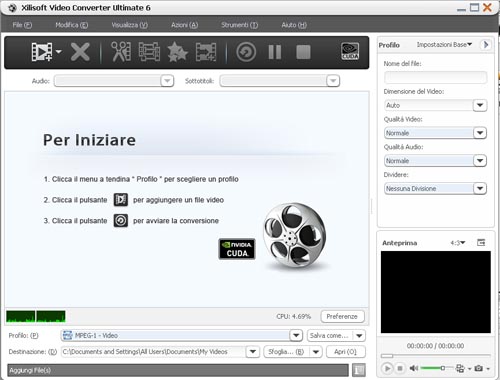Expand the Qualità Video dropdown
Screen dimensions: 500x380
click(480, 133)
